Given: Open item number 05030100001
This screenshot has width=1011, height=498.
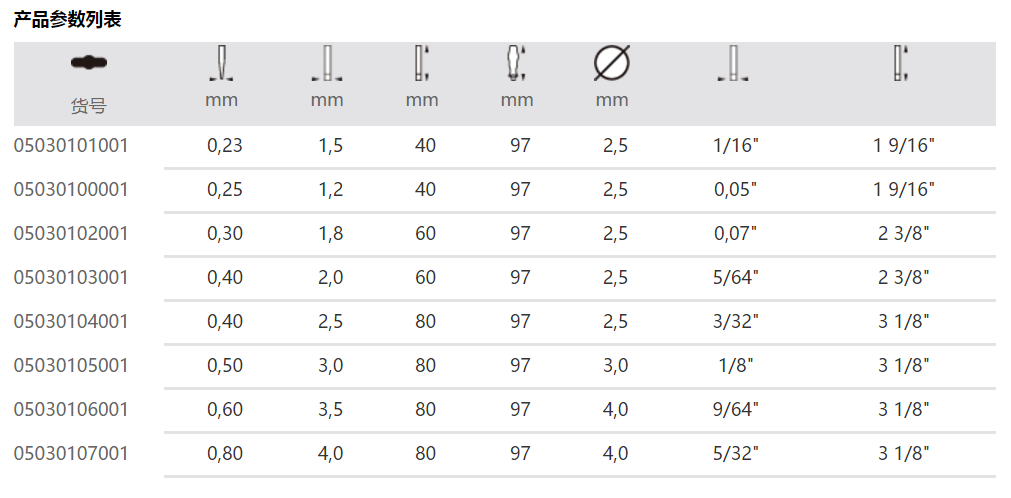Looking at the screenshot, I should [x=71, y=190].
